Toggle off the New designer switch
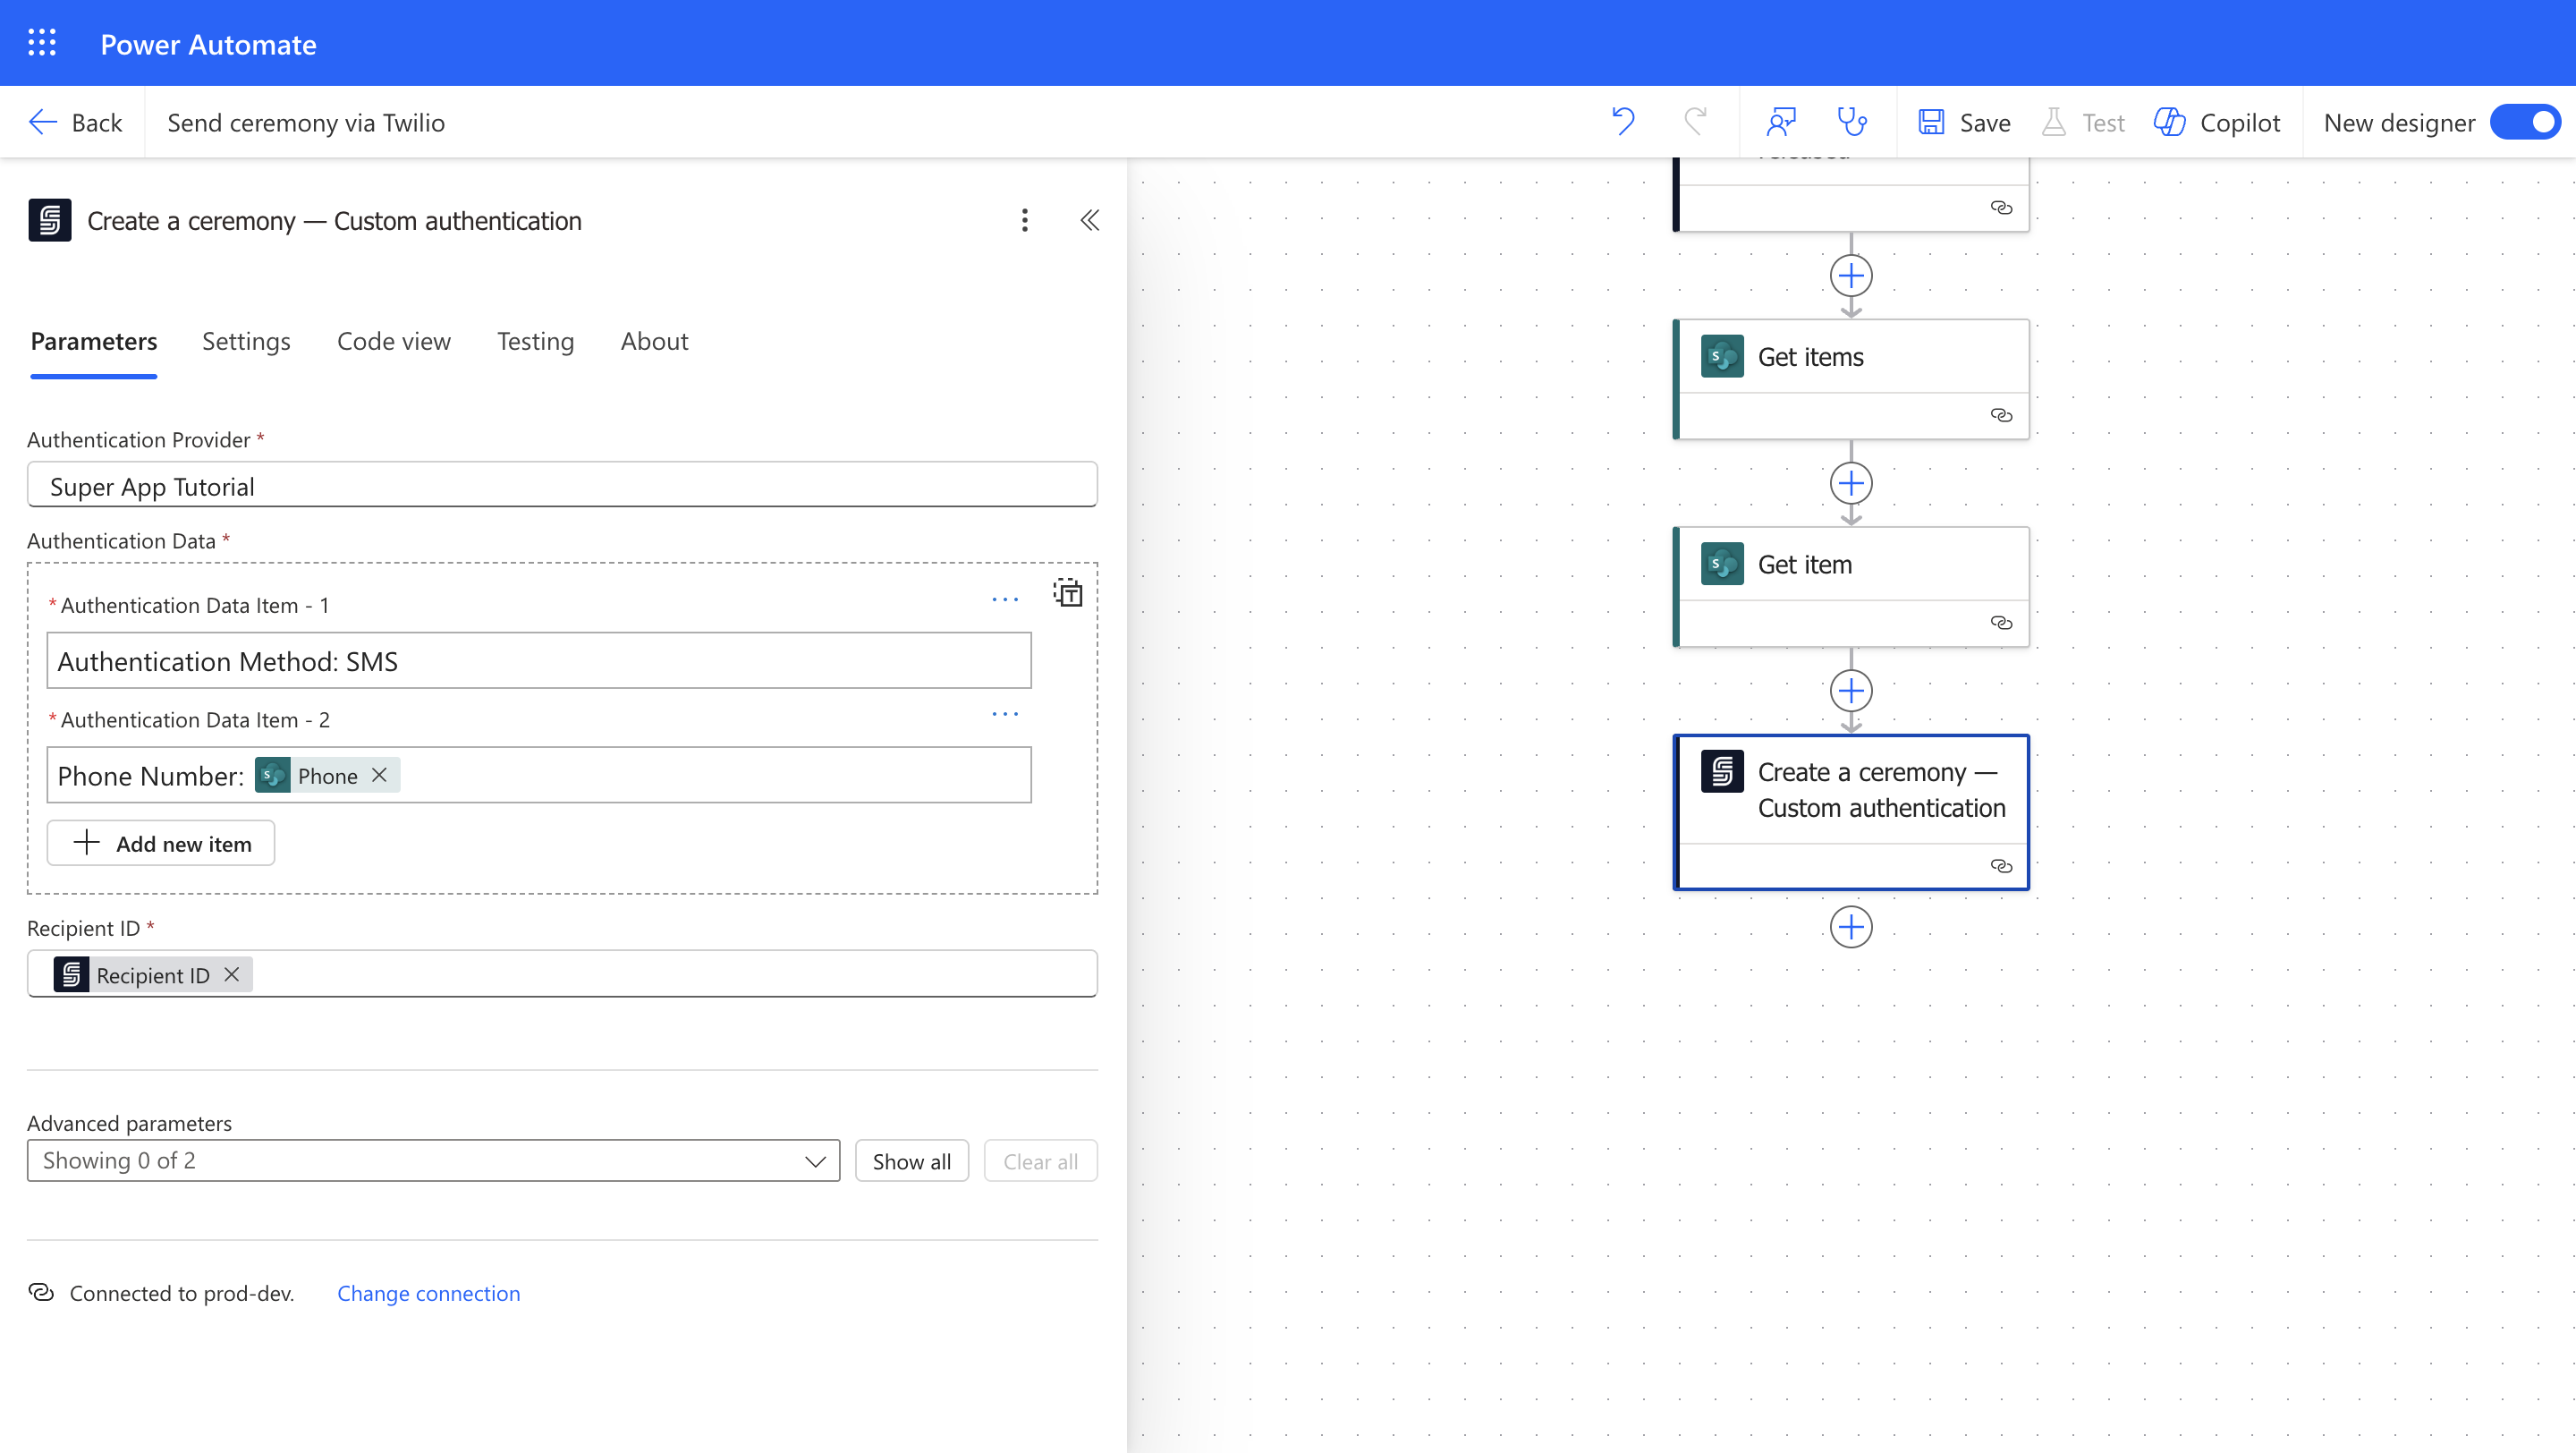This screenshot has width=2576, height=1453. click(x=2525, y=122)
